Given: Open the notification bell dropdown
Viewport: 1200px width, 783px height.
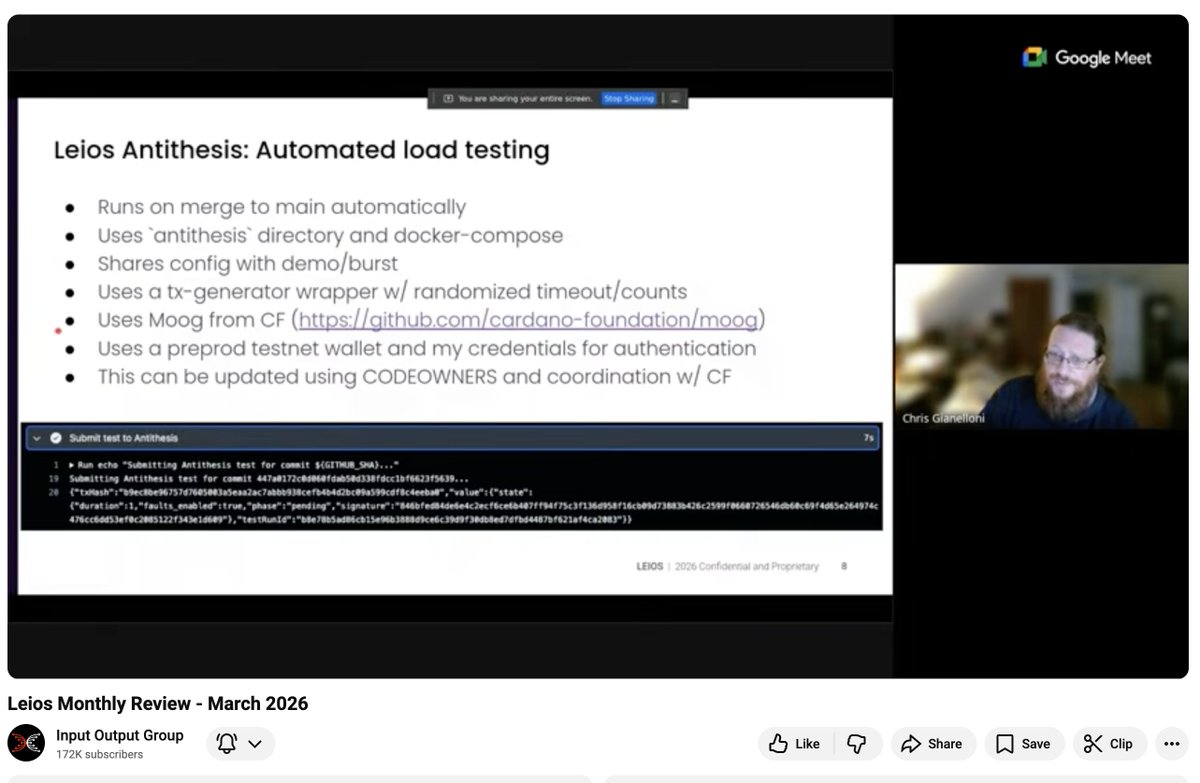Looking at the screenshot, I should click(x=240, y=743).
